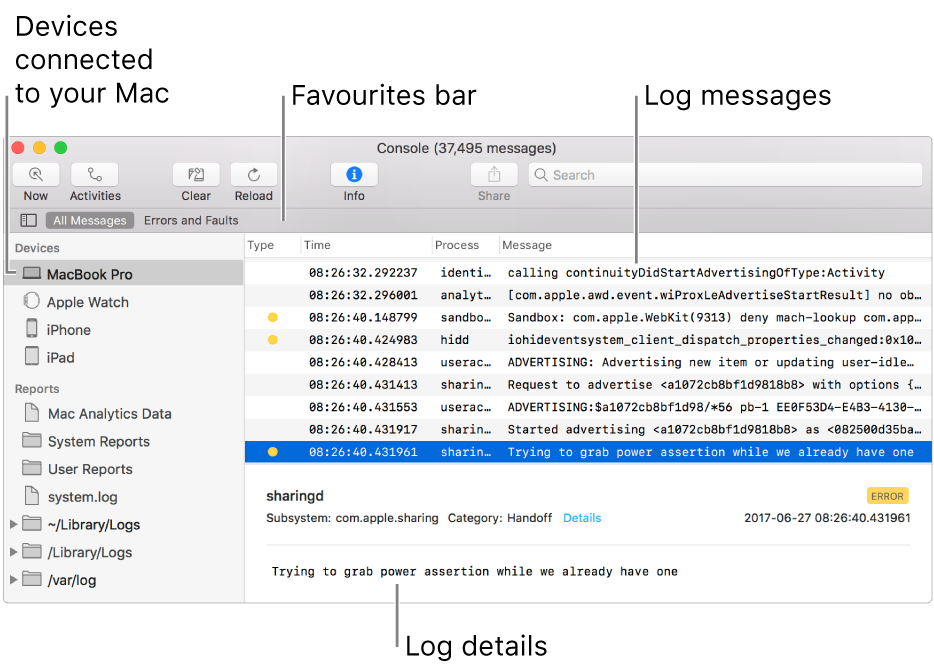Click the yellow dot on the sandbo… row
The height and width of the screenshot is (669, 934).
coord(273,318)
